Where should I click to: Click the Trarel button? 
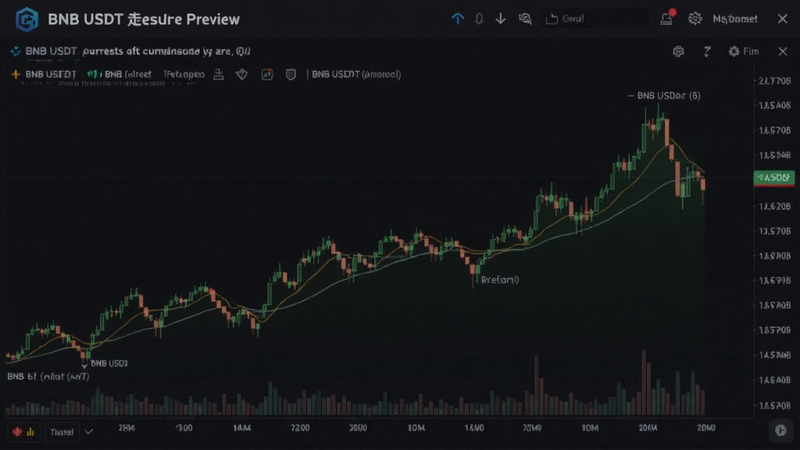click(62, 432)
